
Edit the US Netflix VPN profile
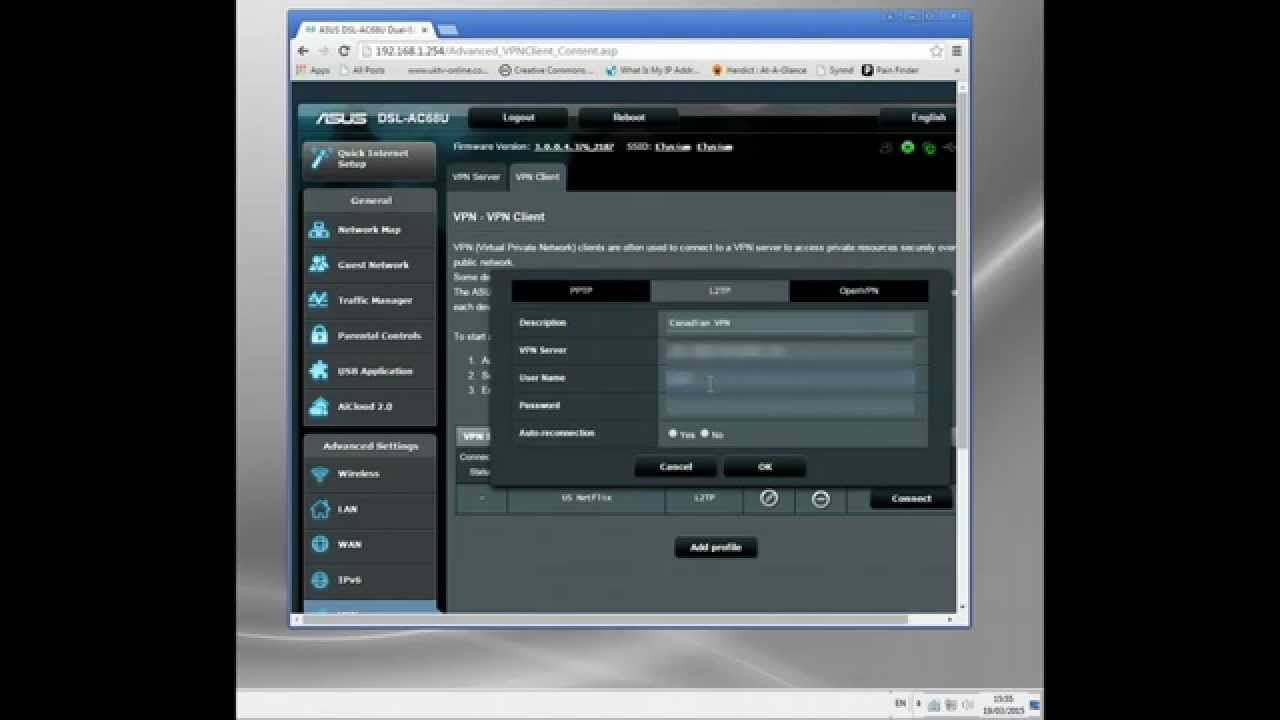pyautogui.click(x=769, y=498)
